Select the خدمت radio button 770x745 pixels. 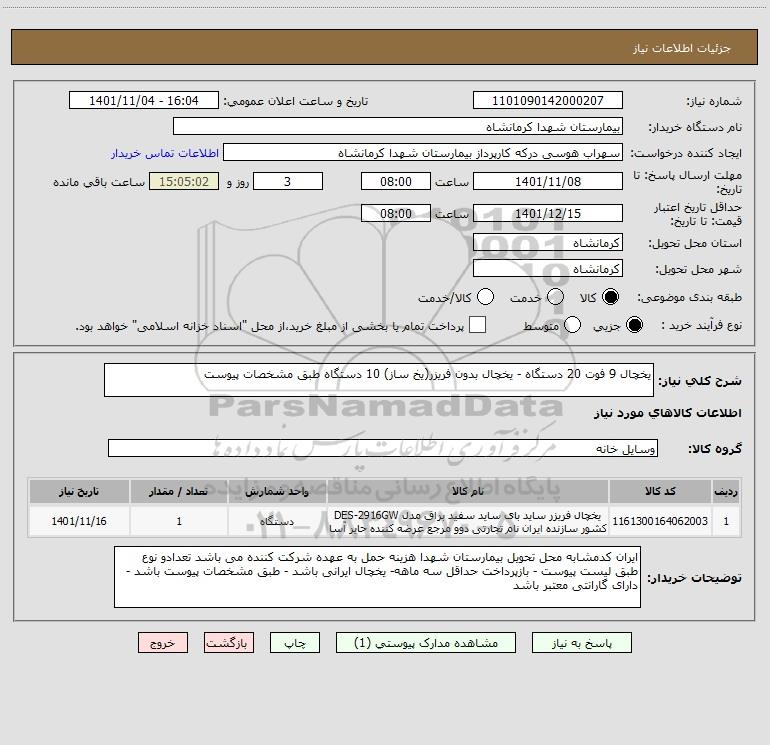[x=555, y=297]
